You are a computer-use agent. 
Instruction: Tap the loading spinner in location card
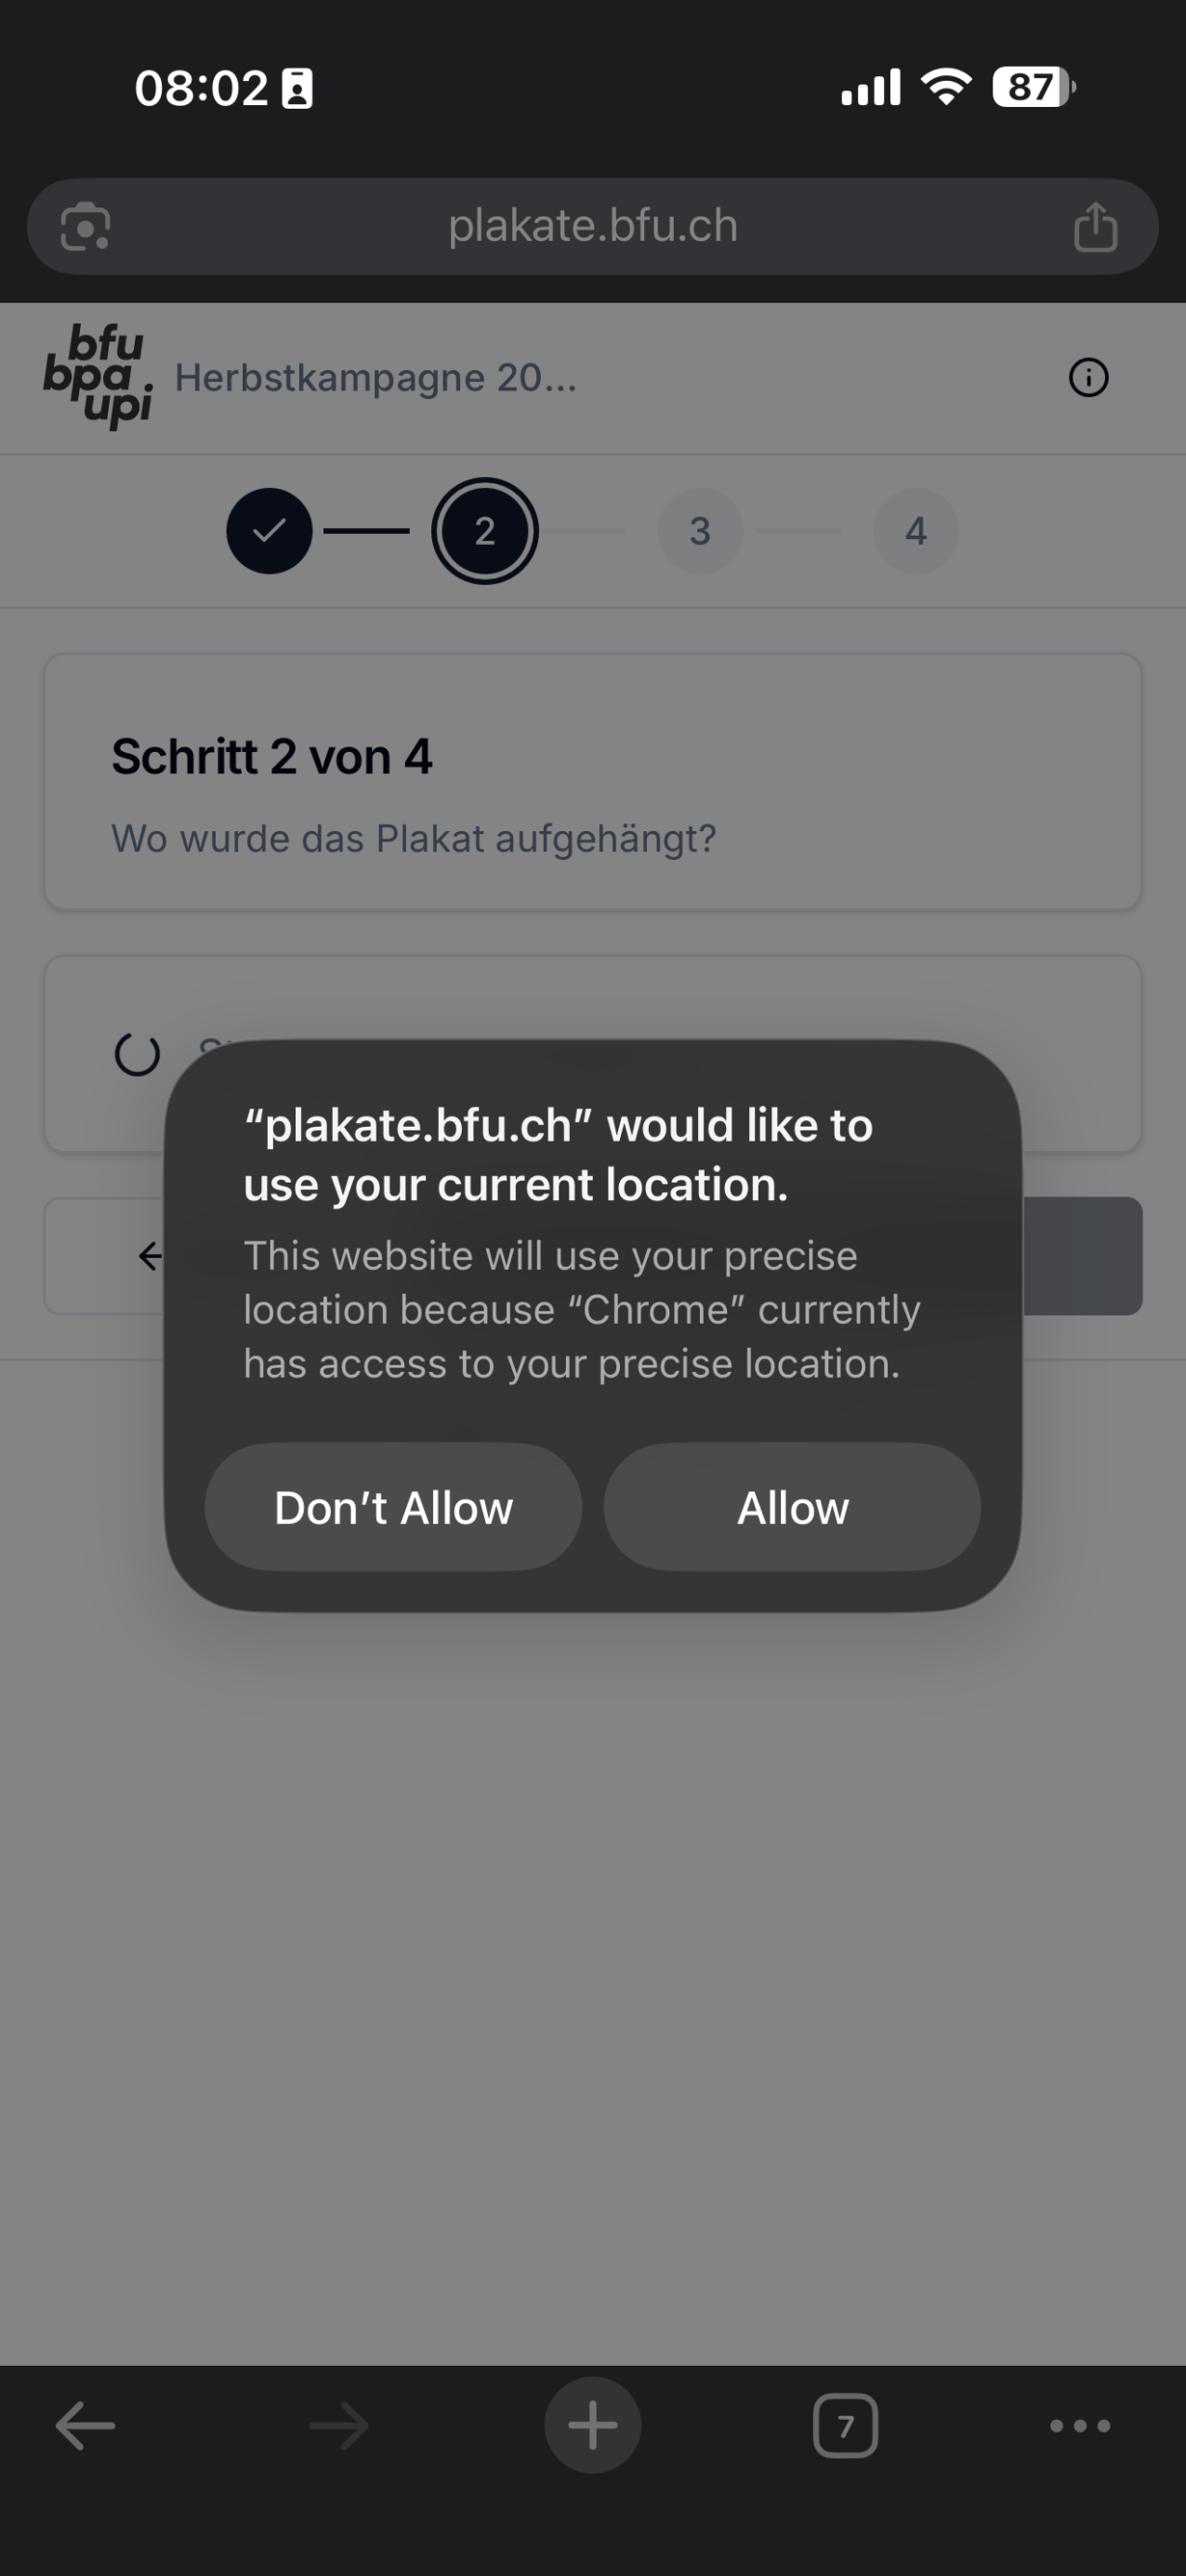(137, 1053)
